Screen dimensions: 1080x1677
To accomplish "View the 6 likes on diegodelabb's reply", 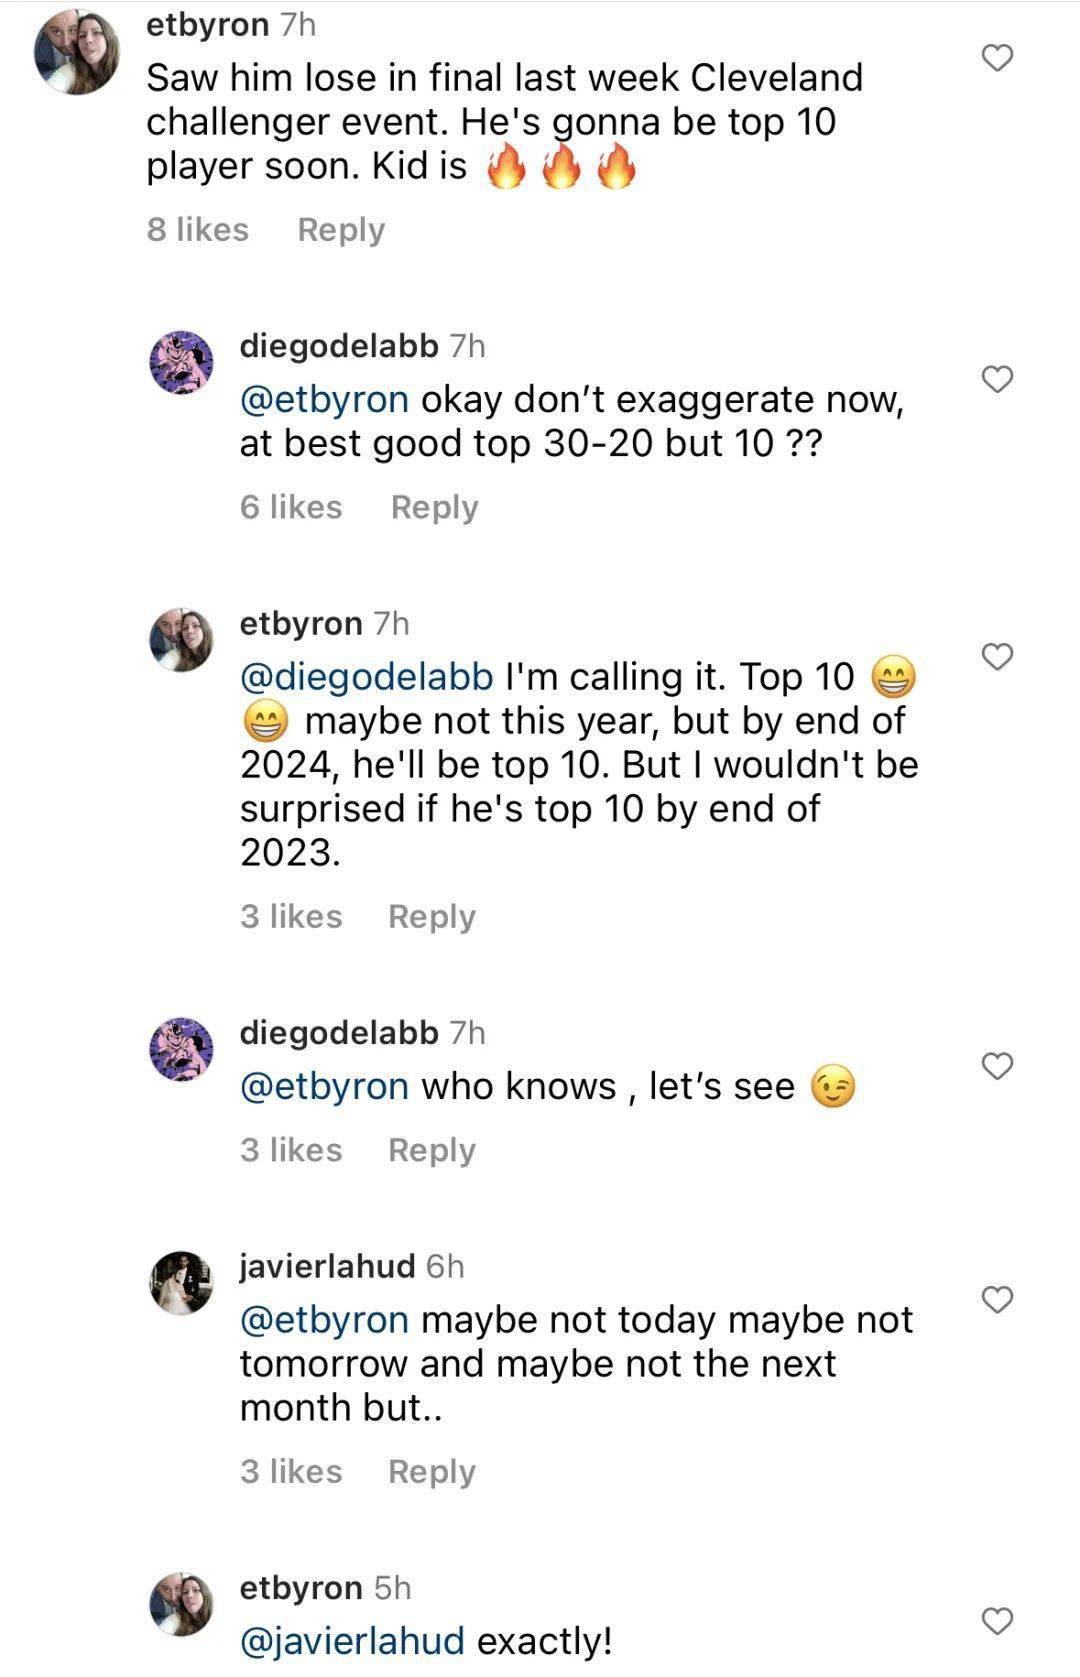I will point(291,507).
